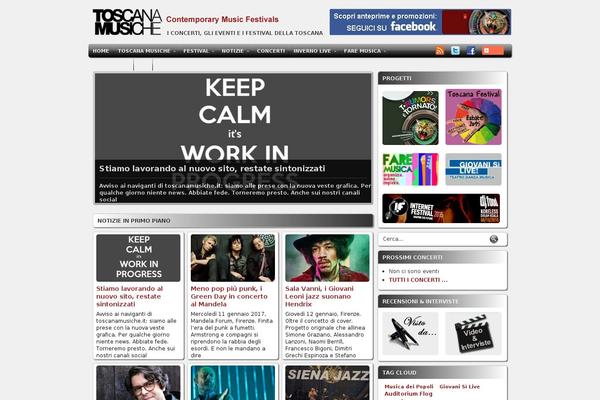This screenshot has height=400, width=600.
Task: Open the article Stiamo lavorando al nuovo sito card title
Action: [129, 296]
